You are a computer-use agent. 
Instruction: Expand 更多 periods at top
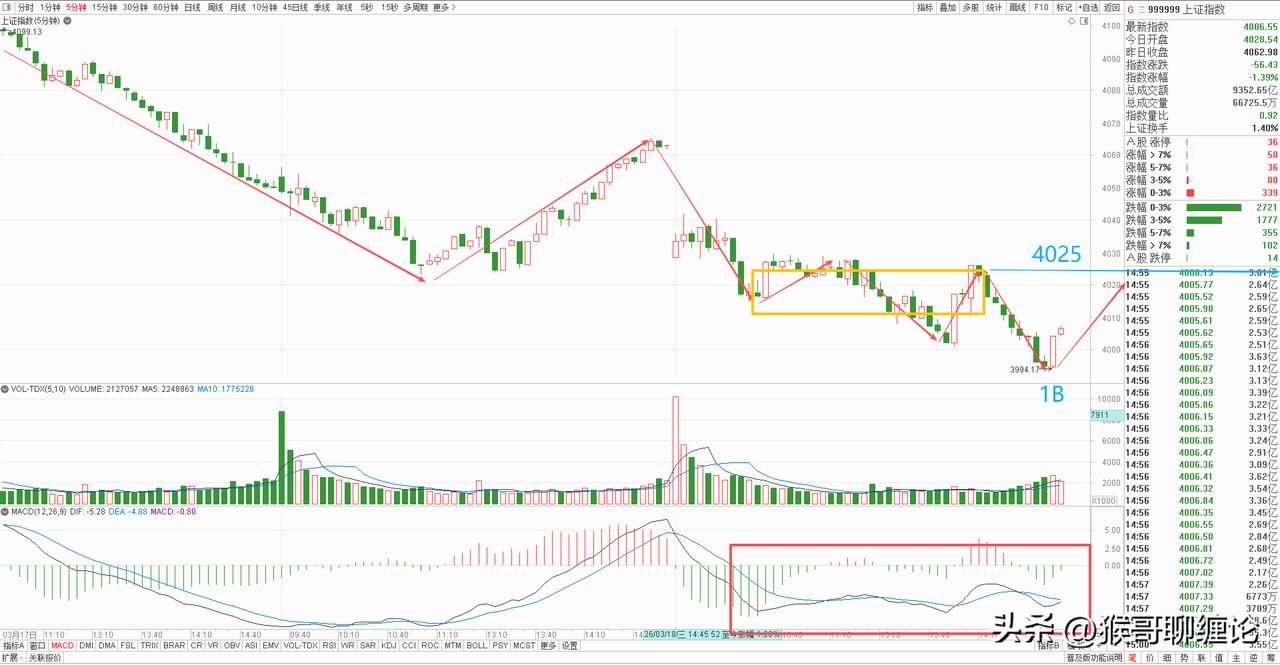445,7
